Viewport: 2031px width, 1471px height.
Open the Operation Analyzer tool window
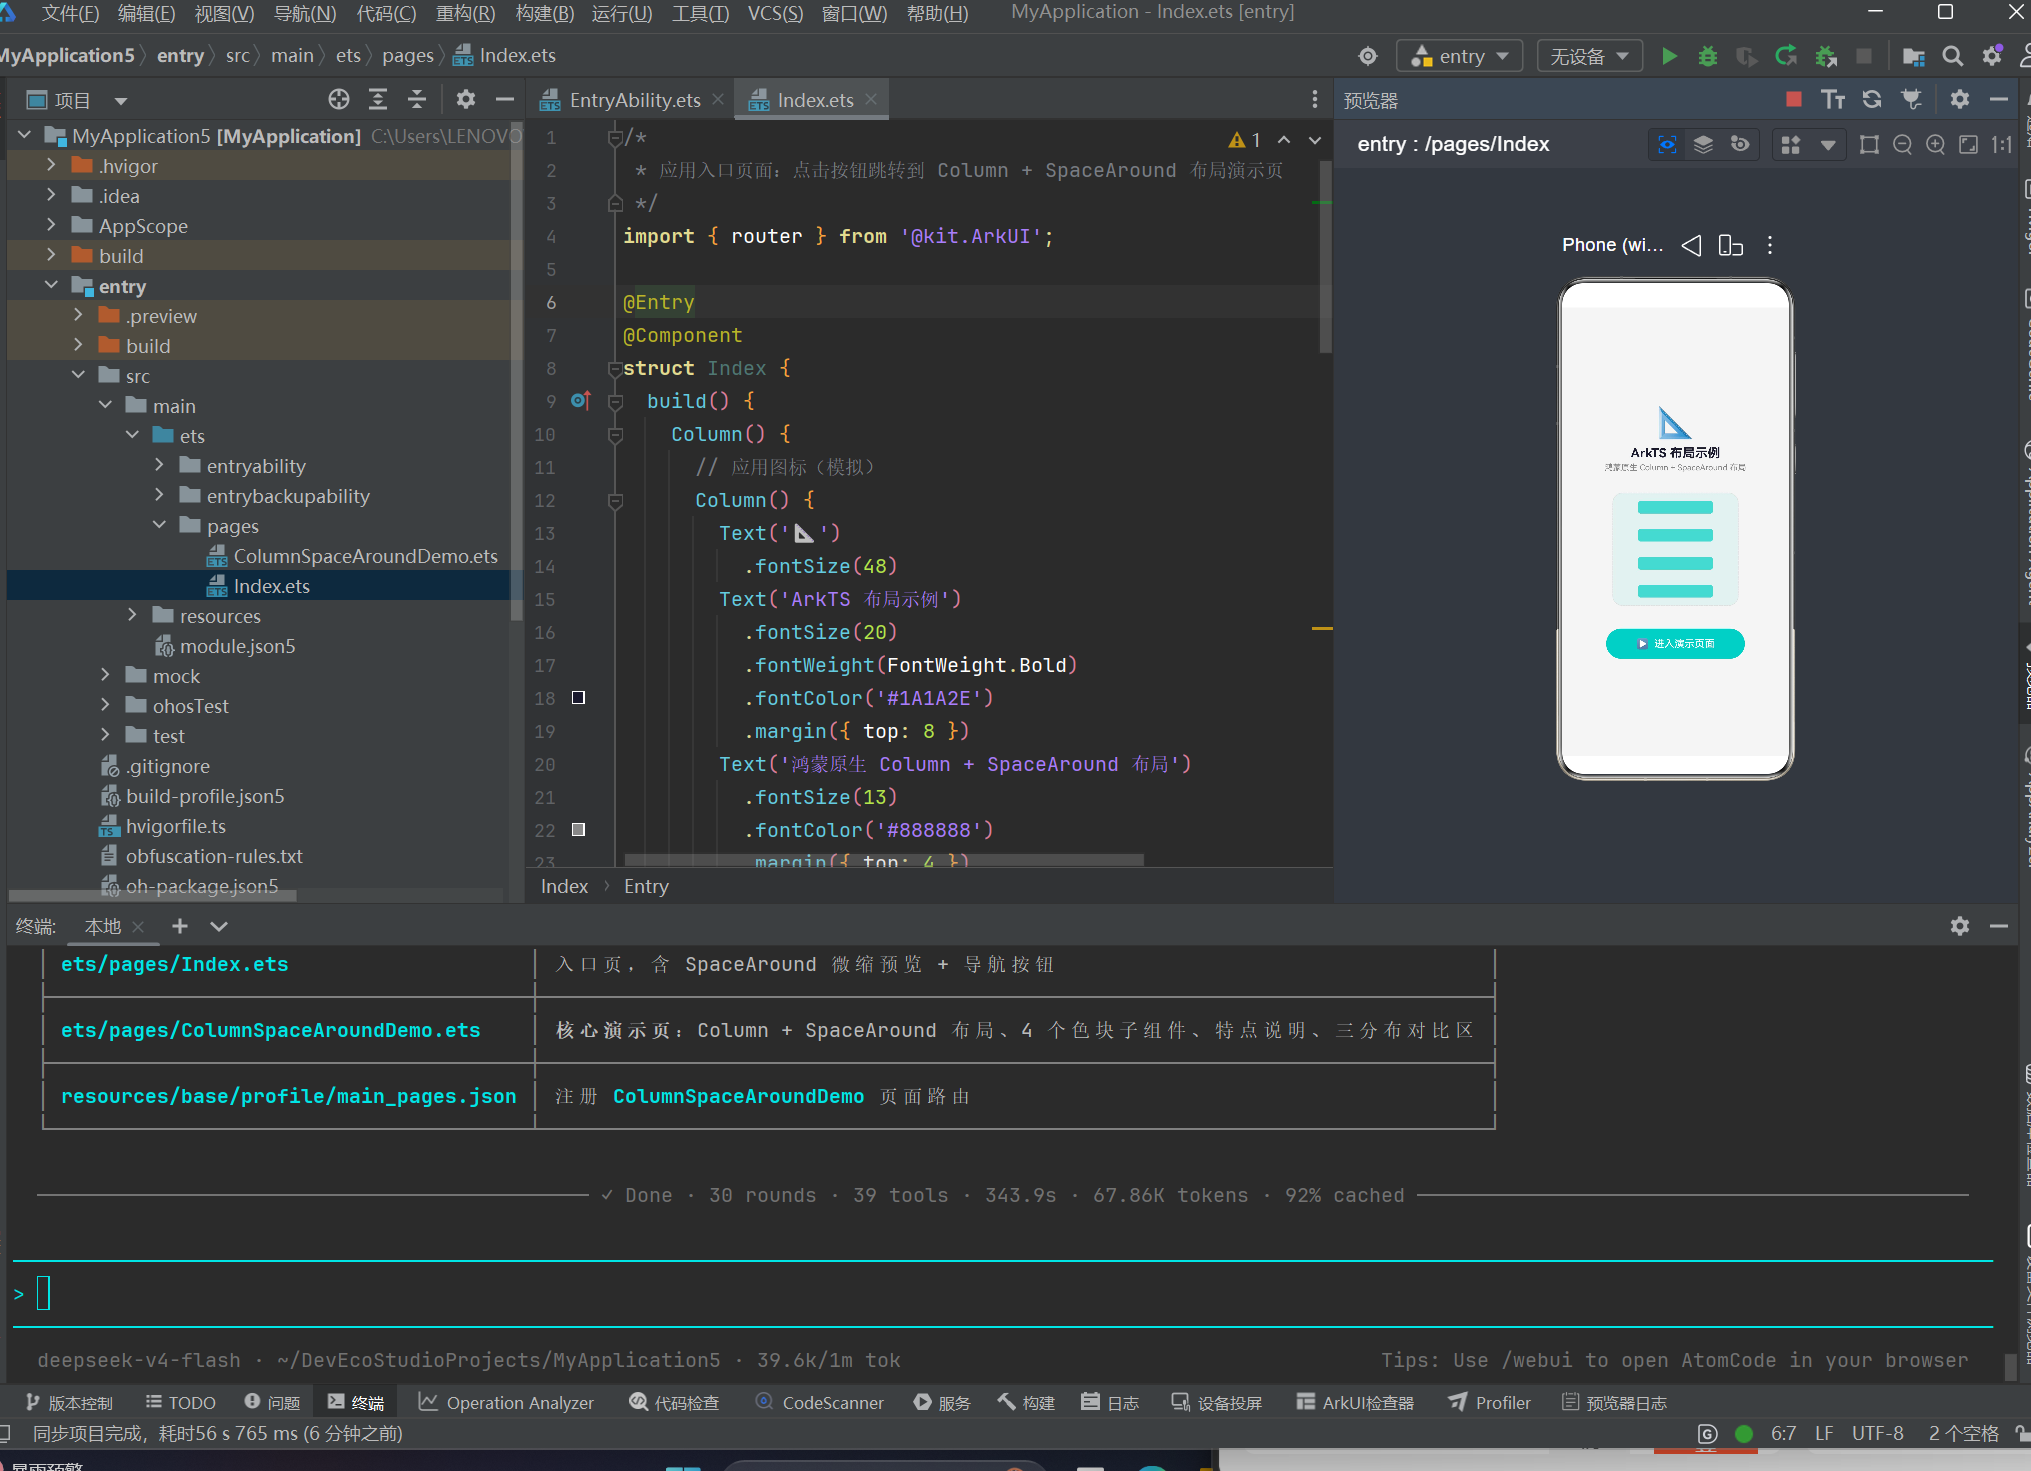pyautogui.click(x=506, y=1403)
